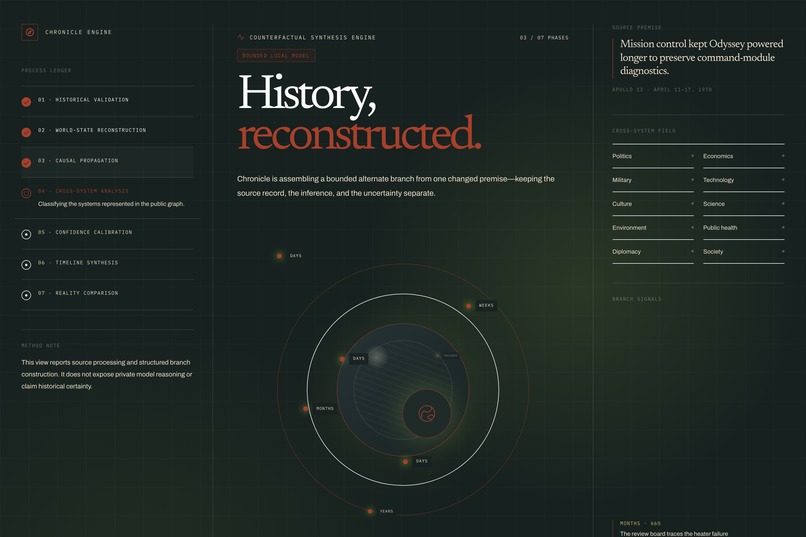Click the Military status dot
Screen dimensions: 806x537
[x=692, y=180]
